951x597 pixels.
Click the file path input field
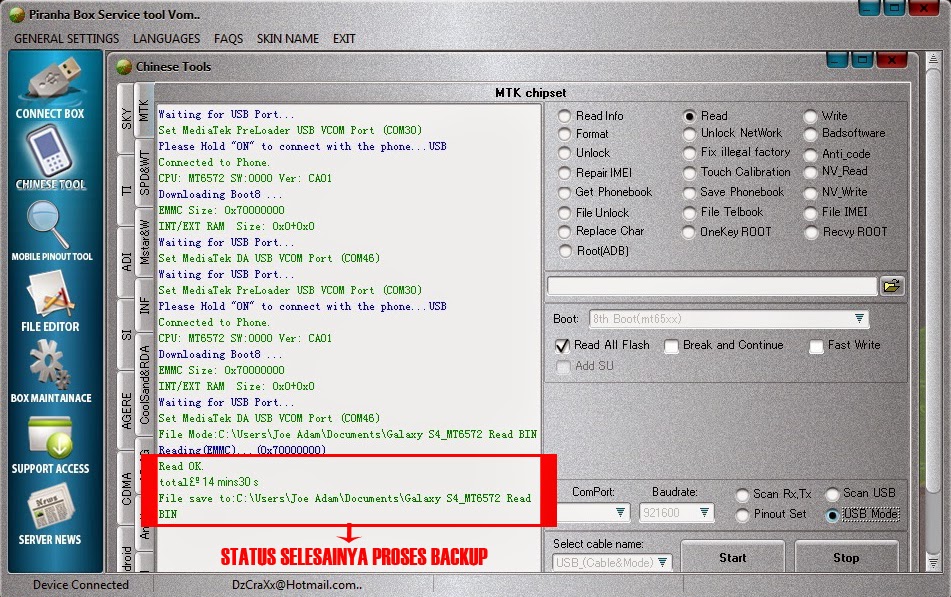pyautogui.click(x=712, y=286)
